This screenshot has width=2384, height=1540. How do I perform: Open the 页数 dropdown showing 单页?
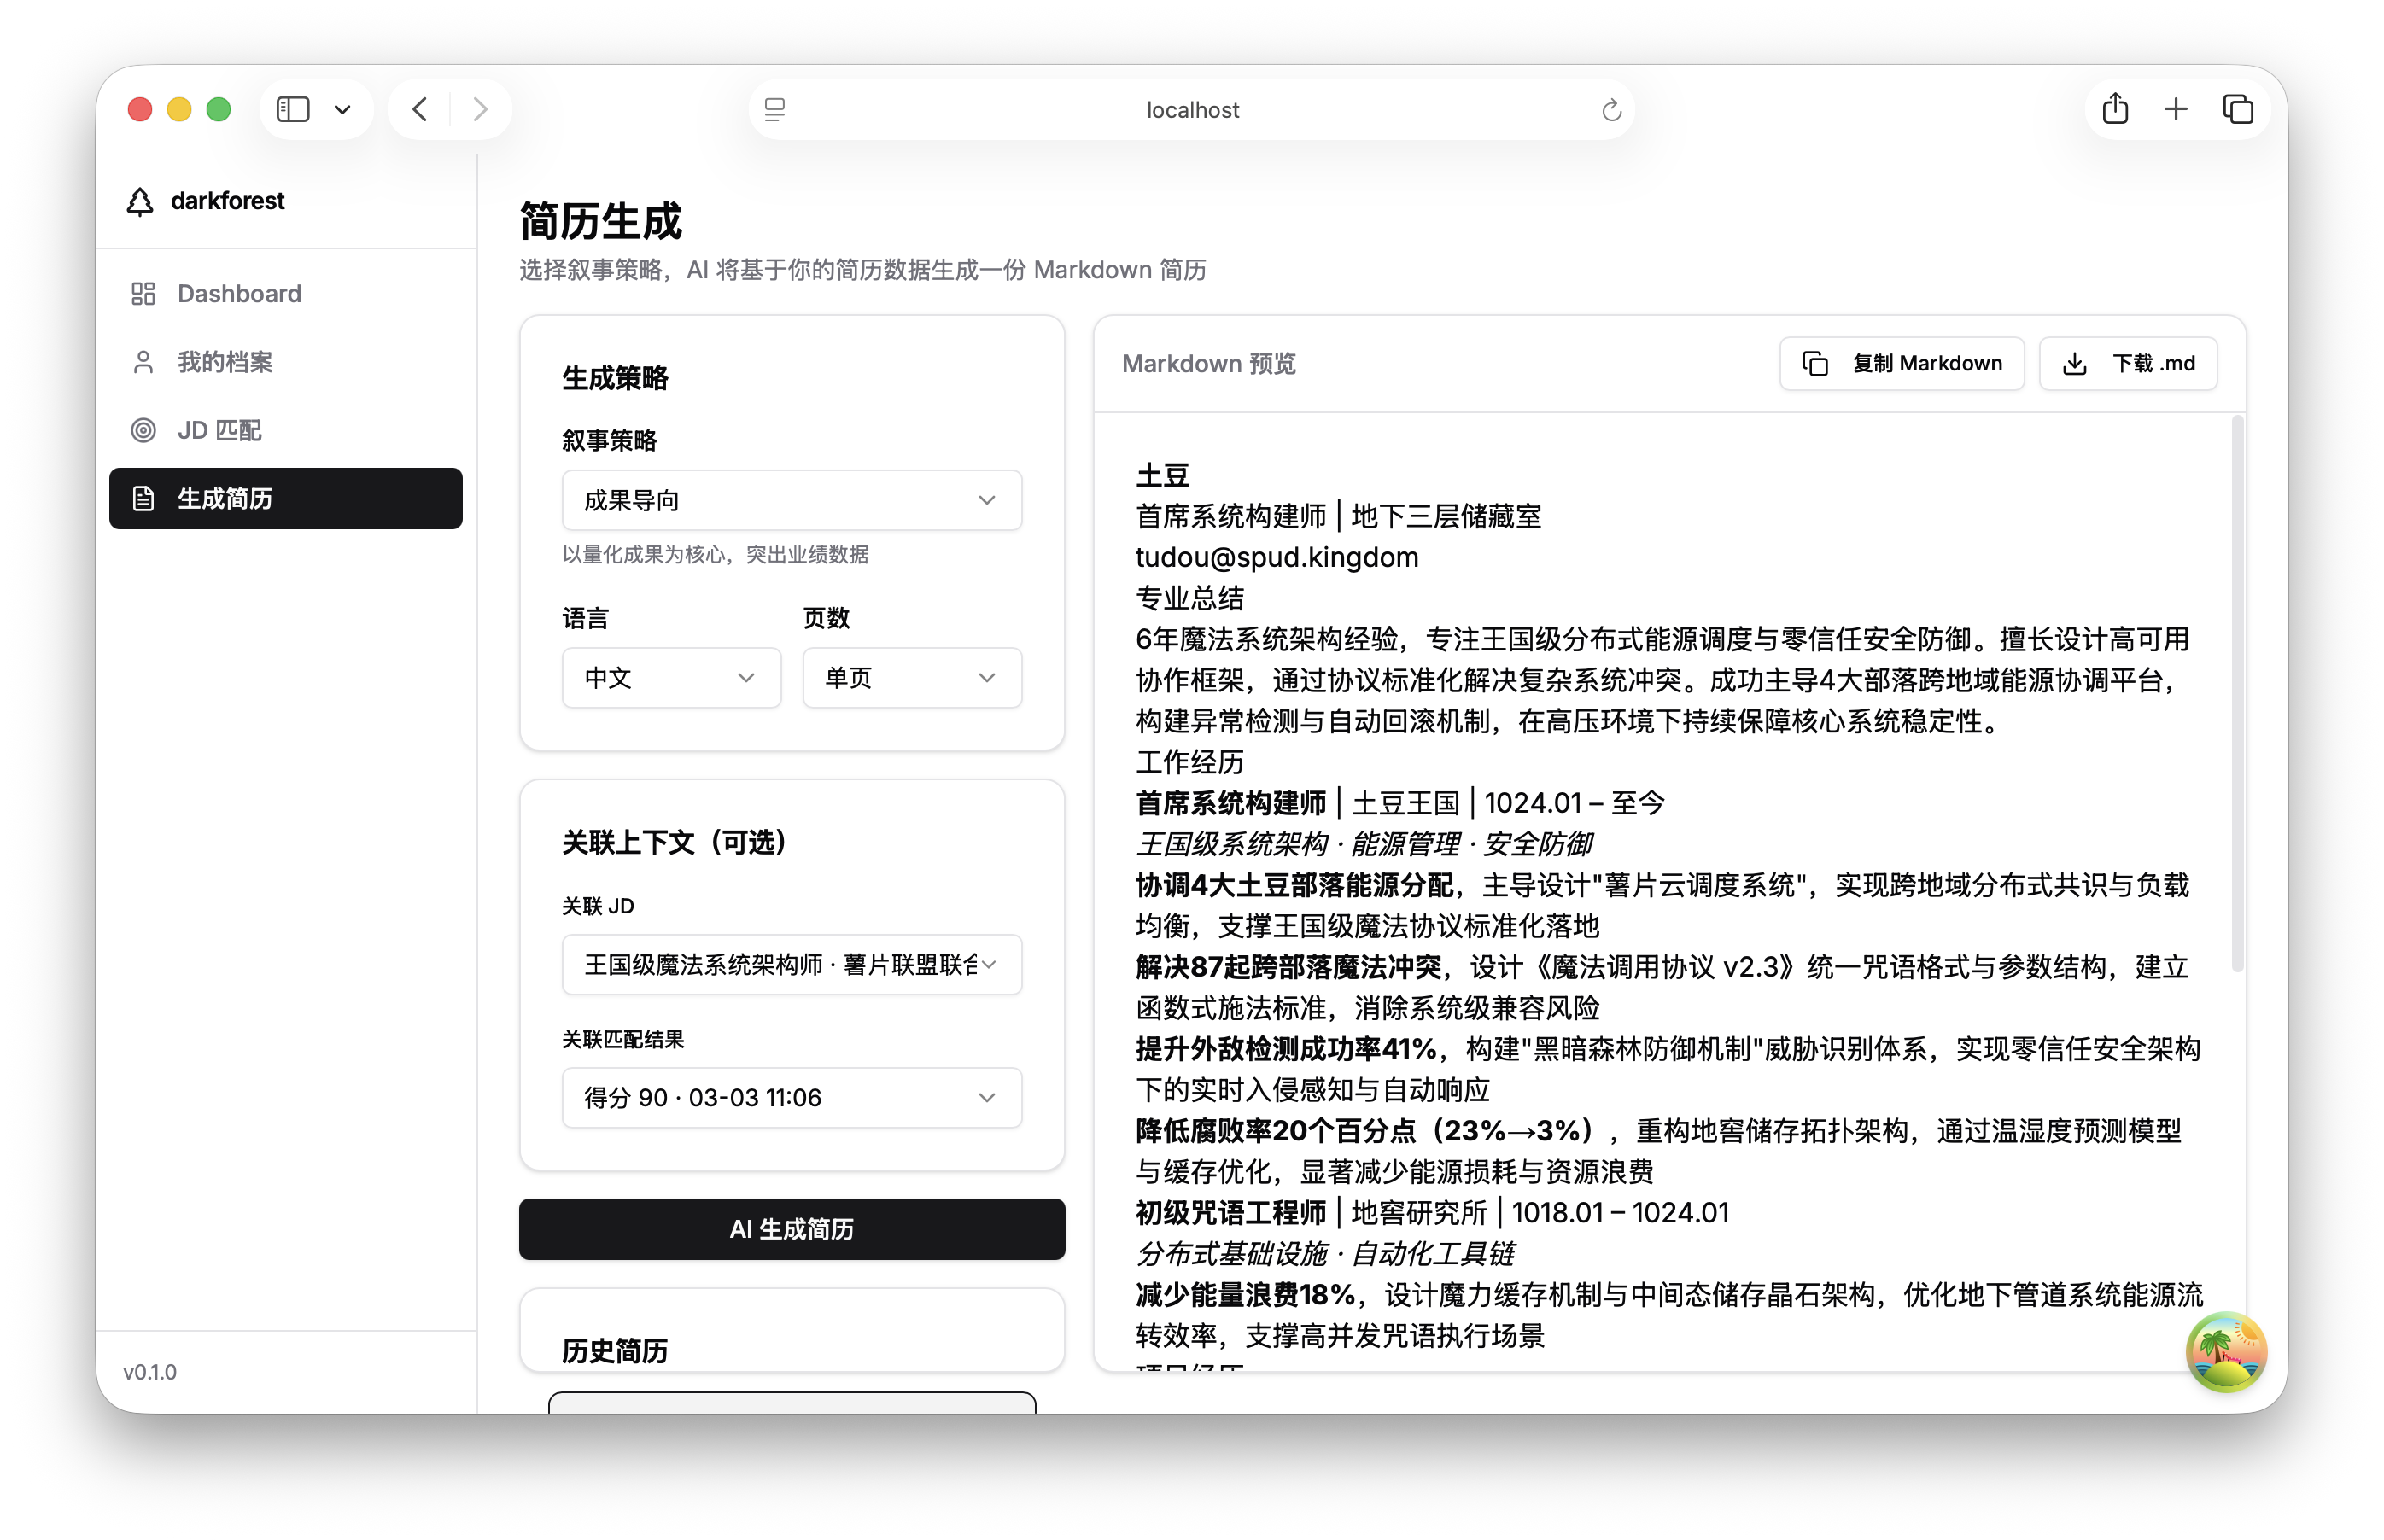pyautogui.click(x=911, y=677)
